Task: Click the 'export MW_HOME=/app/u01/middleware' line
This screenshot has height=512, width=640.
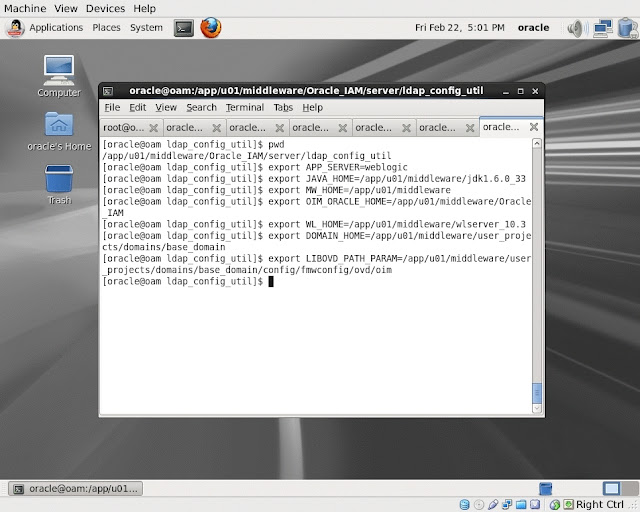Action: click(277, 190)
